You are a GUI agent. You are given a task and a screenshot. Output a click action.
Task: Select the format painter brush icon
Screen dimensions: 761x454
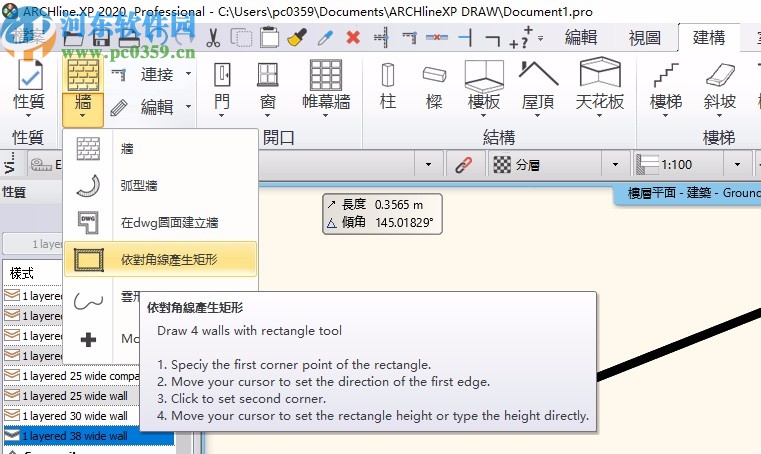pyautogui.click(x=297, y=37)
